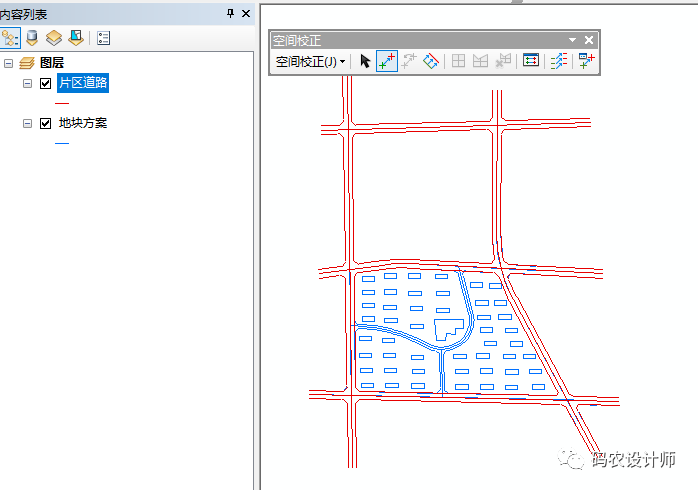
Task: Select the Select Elements arrow tool
Action: [x=365, y=61]
